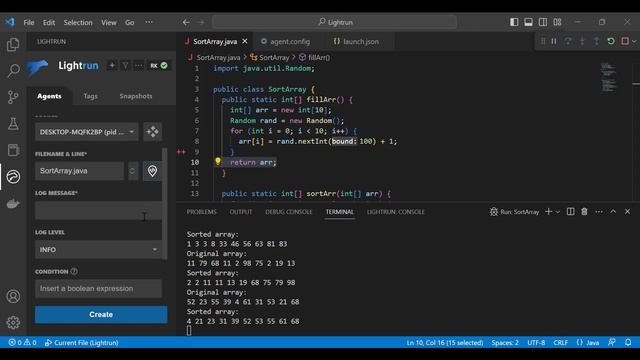640x360 pixels.
Task: Stop the debug session
Action: [625, 41]
